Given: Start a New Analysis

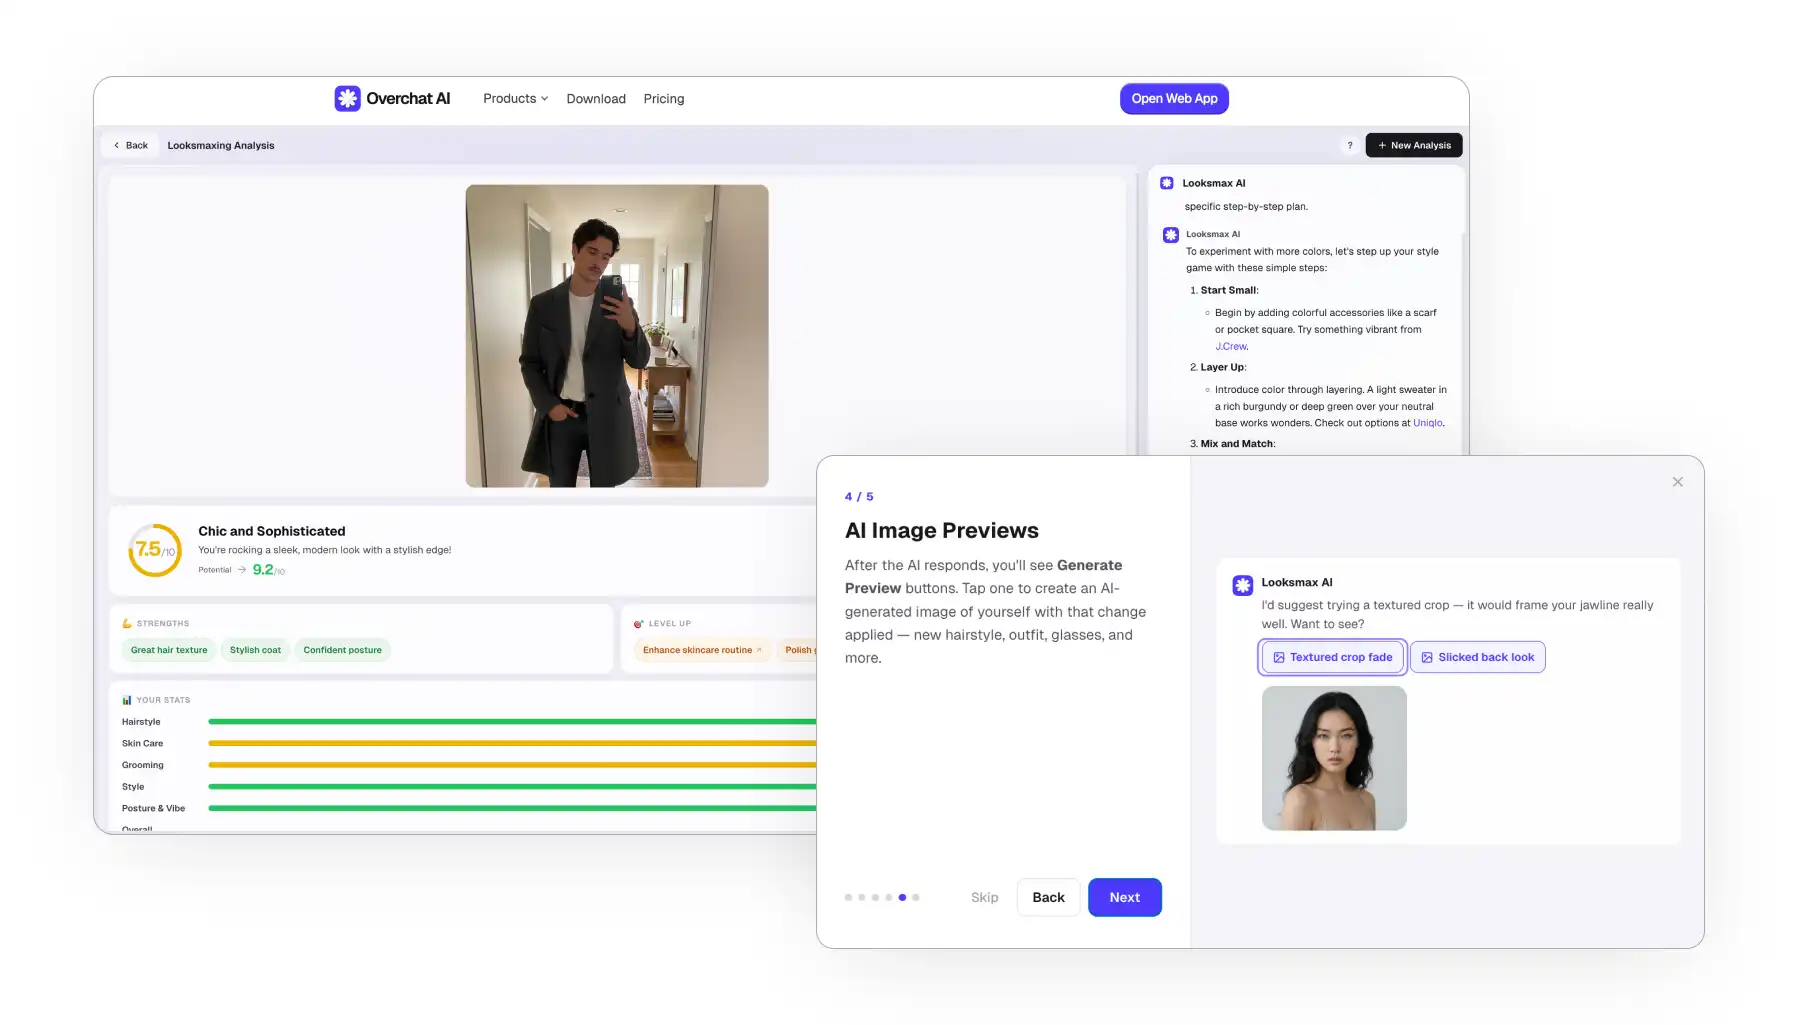Looking at the screenshot, I should (1413, 145).
